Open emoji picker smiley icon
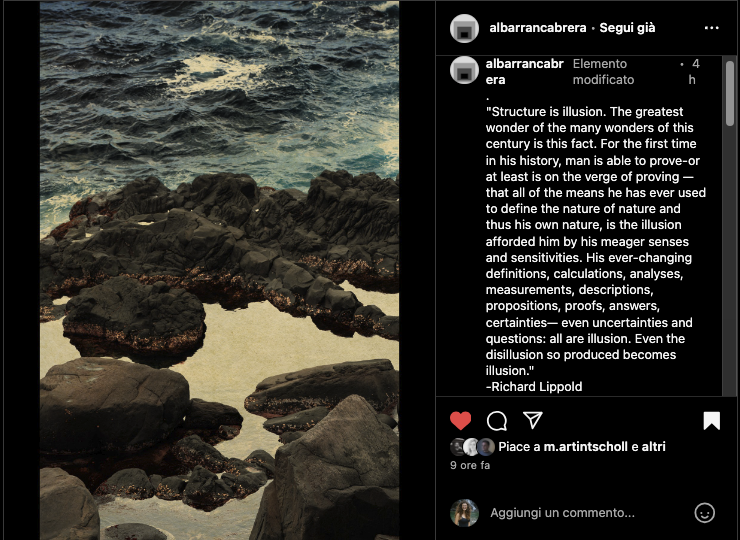The height and width of the screenshot is (540, 740). tap(705, 513)
